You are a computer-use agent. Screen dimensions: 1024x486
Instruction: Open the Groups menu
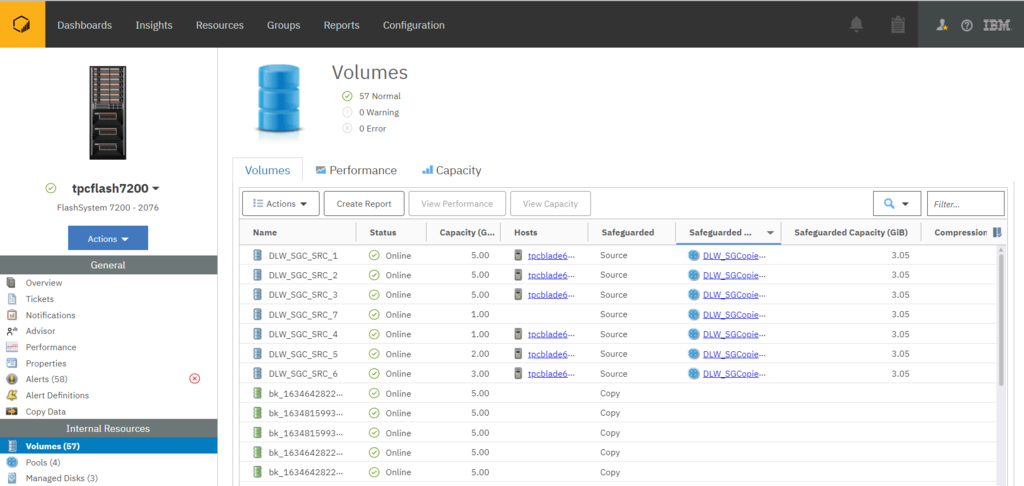(283, 25)
